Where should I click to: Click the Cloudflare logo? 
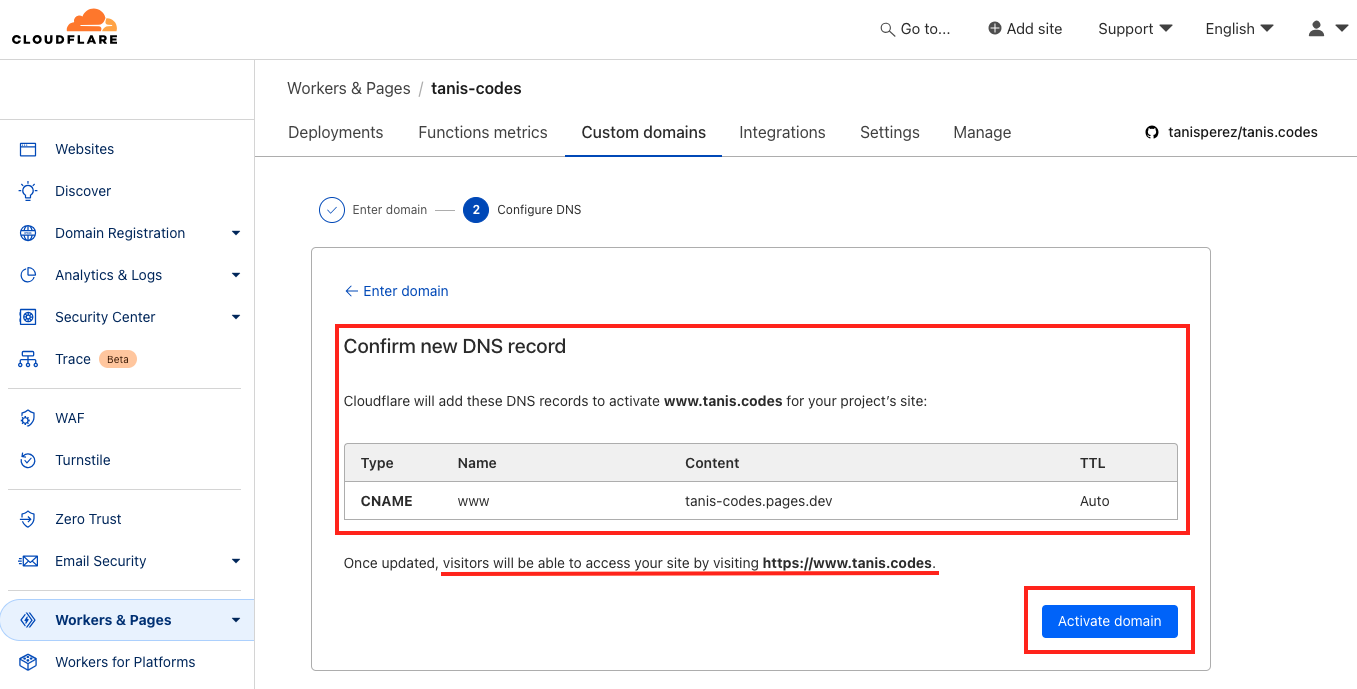tap(64, 27)
